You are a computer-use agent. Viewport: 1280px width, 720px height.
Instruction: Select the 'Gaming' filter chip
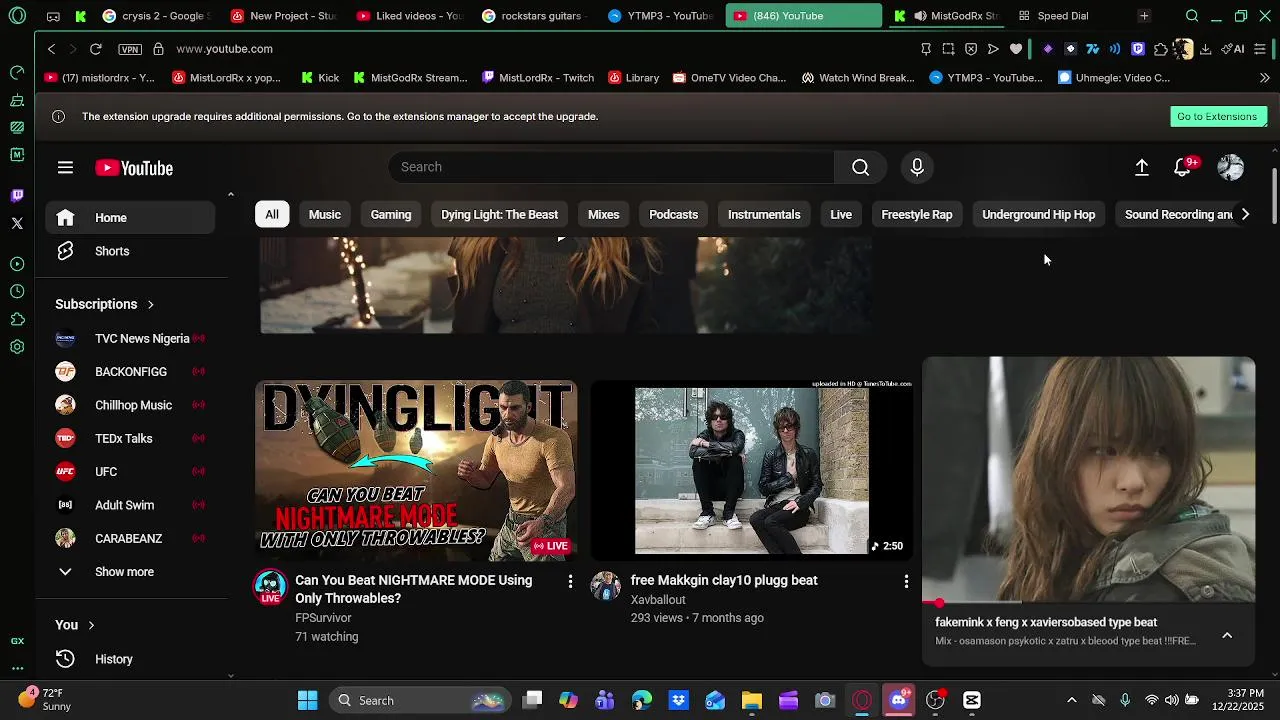point(391,214)
